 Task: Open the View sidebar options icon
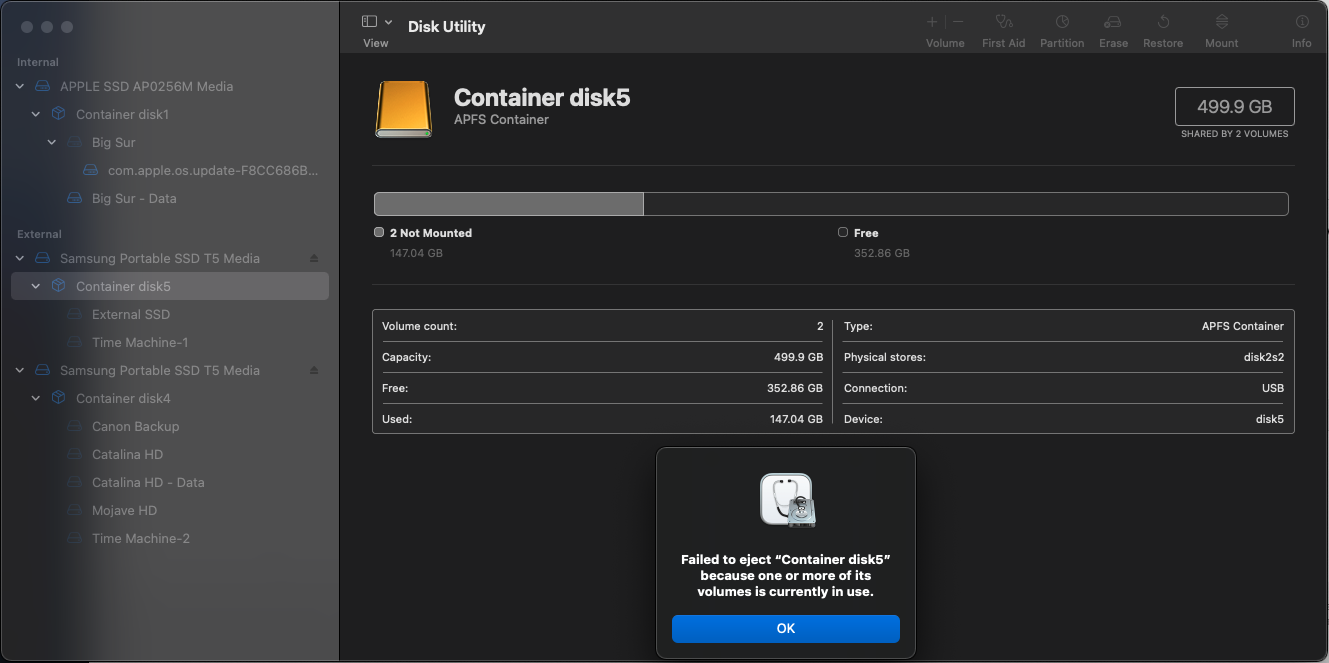[369, 22]
